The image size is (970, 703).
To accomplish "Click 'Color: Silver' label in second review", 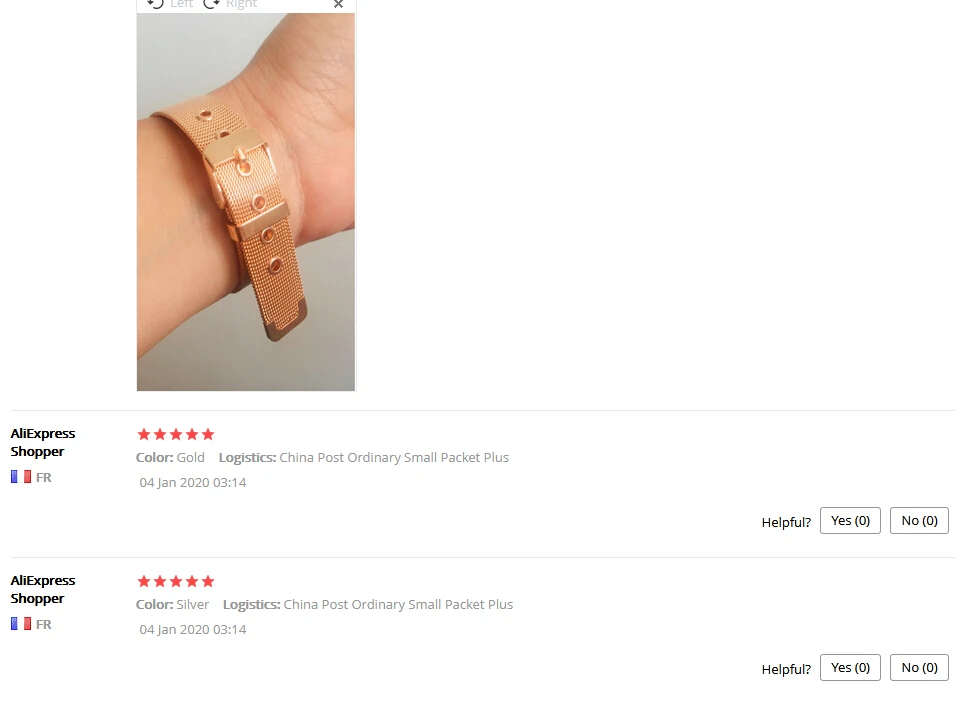I will pyautogui.click(x=173, y=604).
